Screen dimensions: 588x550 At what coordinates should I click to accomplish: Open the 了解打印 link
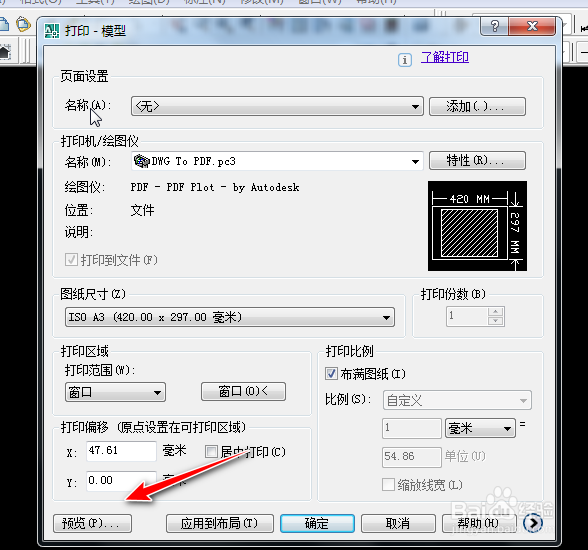[x=445, y=57]
